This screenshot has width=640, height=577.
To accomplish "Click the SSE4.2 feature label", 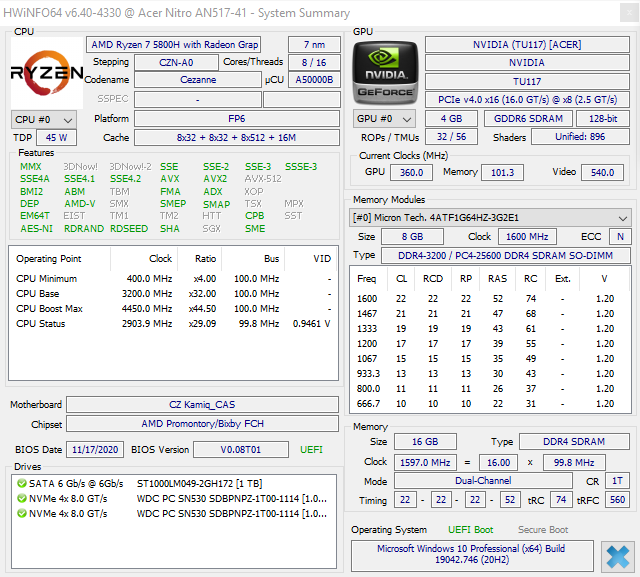I will [x=125, y=179].
